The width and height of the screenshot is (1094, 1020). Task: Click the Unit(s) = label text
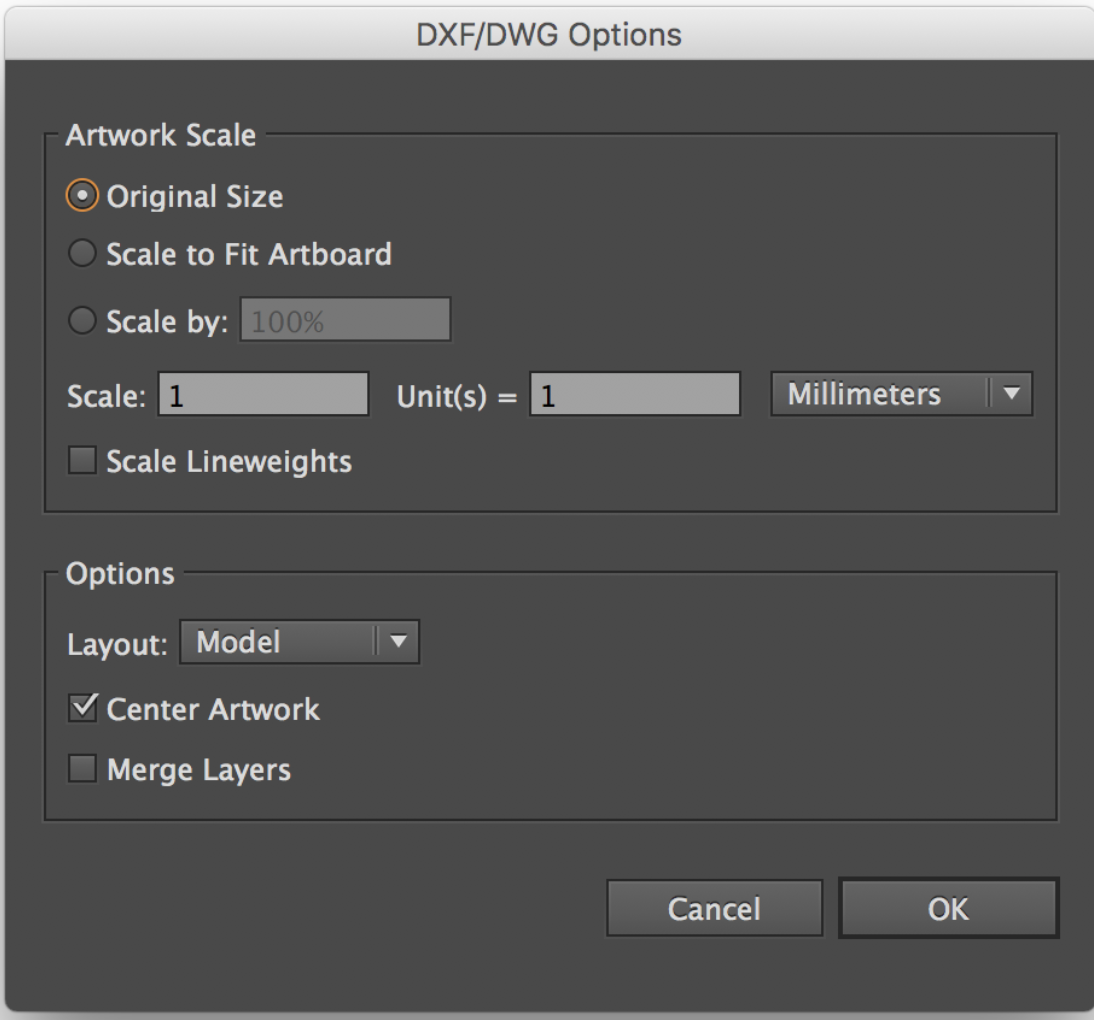click(457, 396)
